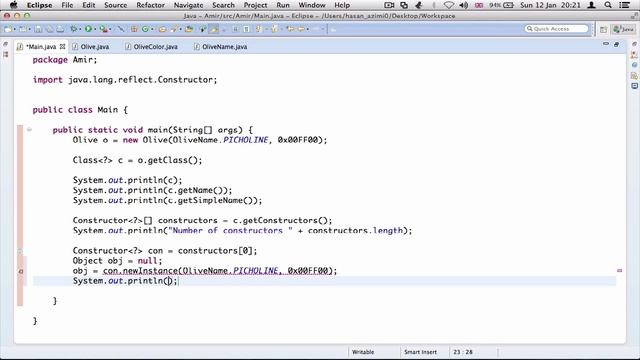Viewport: 640px width, 360px height.
Task: Toggle Mark Occurrences highlighter icon
Action: point(213,29)
